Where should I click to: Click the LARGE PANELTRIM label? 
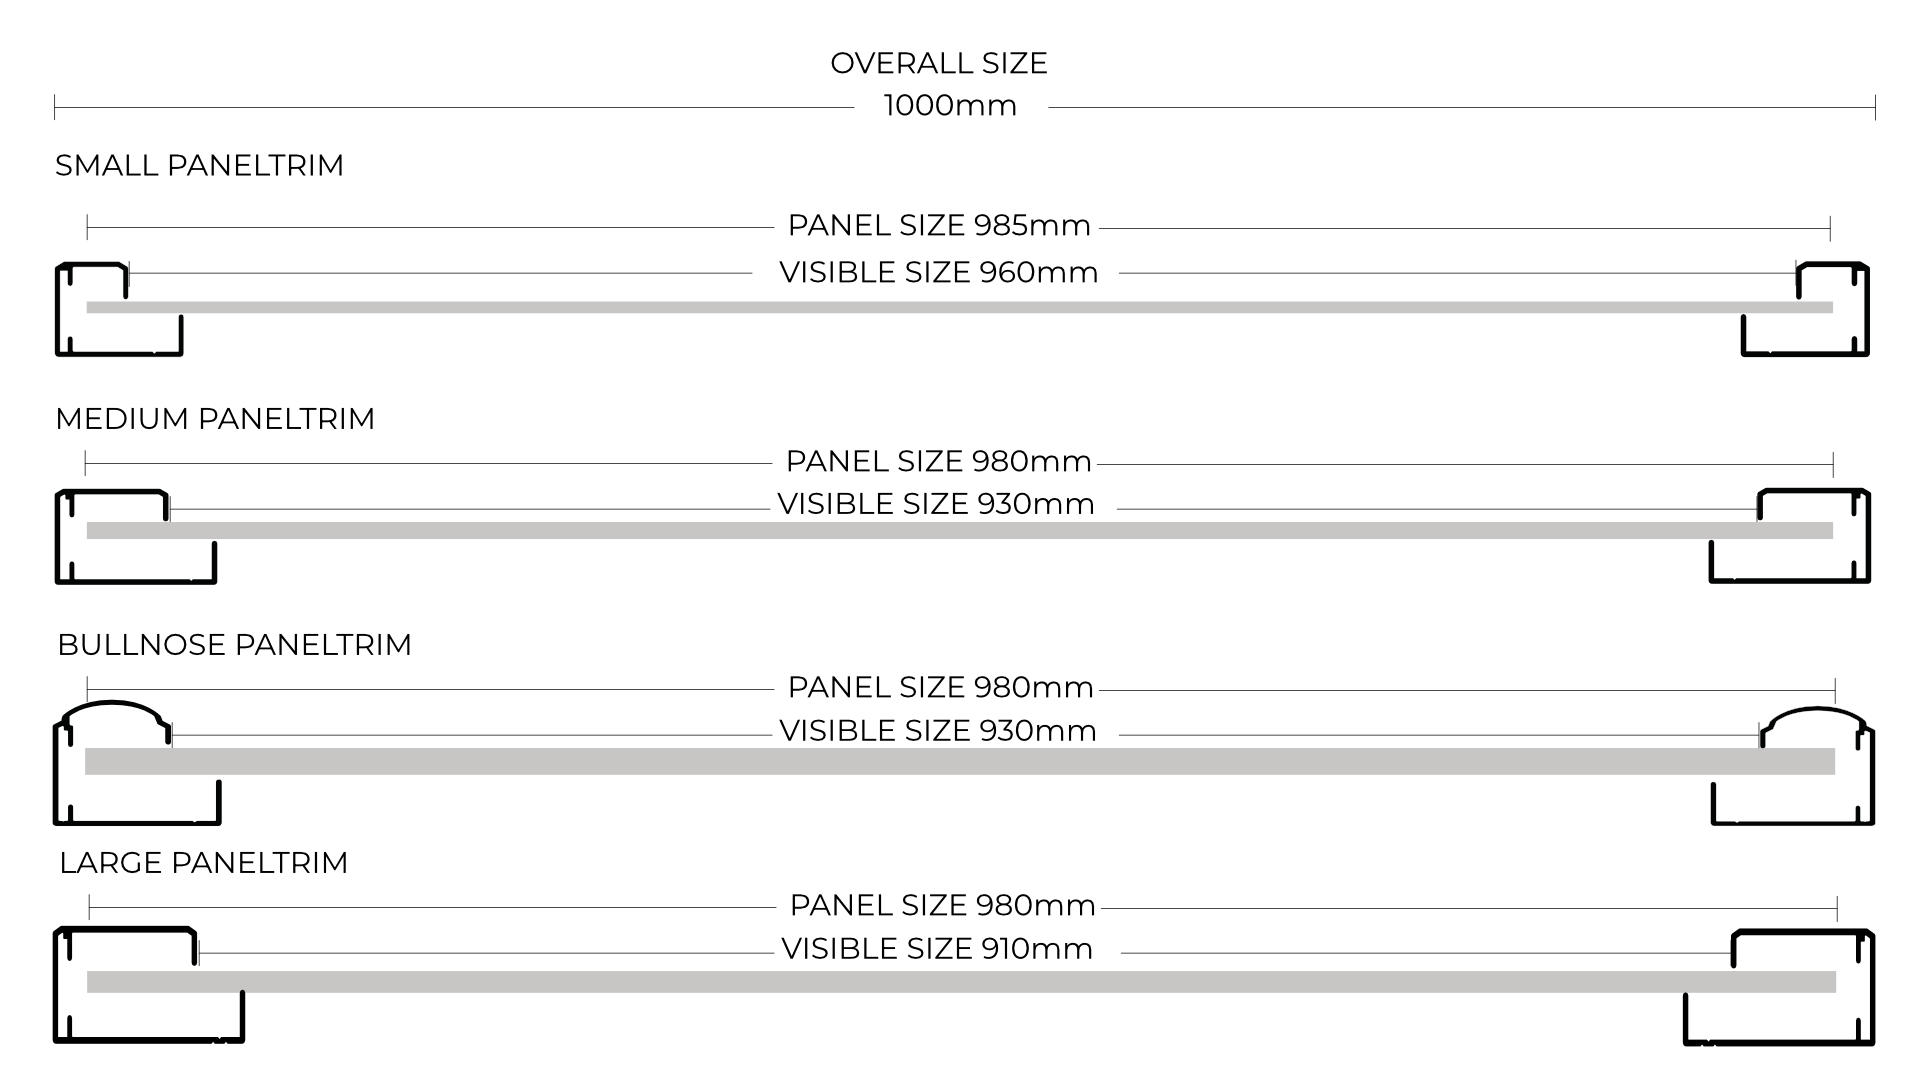click(204, 863)
